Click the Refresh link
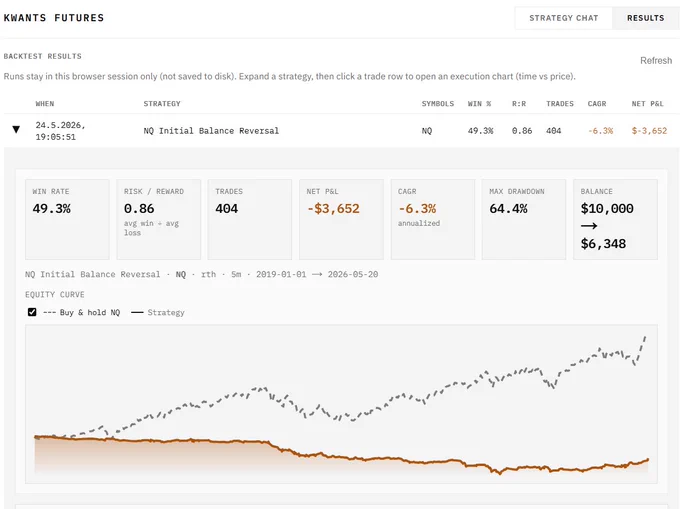The width and height of the screenshot is (680, 509). [656, 61]
